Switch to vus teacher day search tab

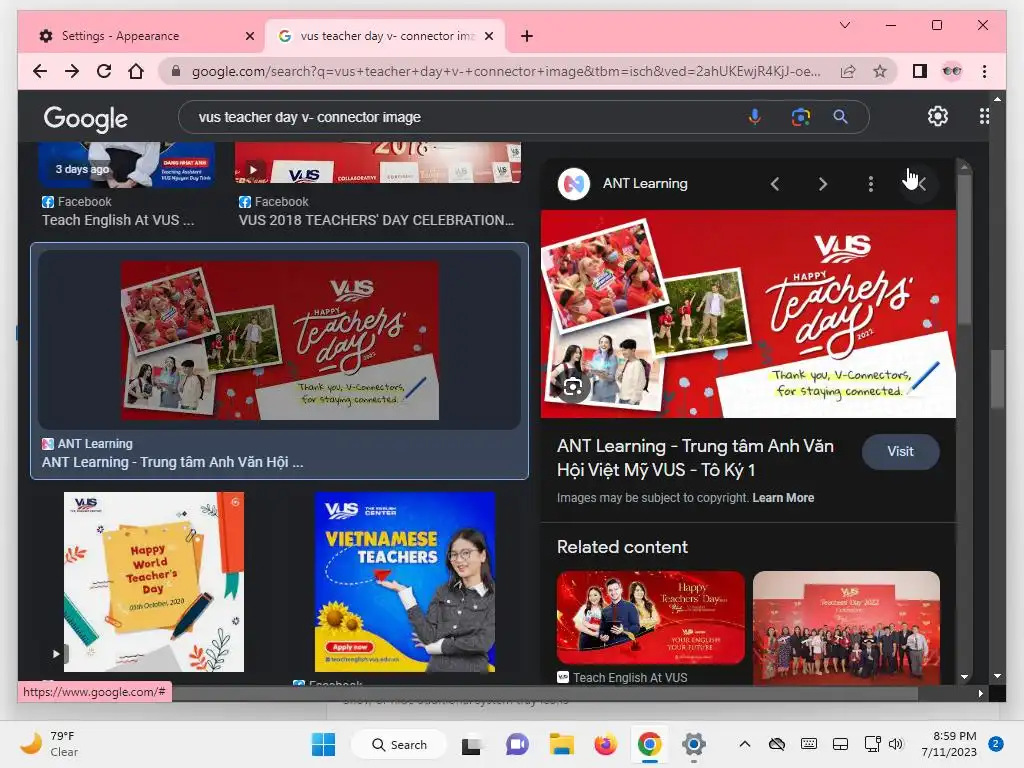pyautogui.click(x=387, y=36)
